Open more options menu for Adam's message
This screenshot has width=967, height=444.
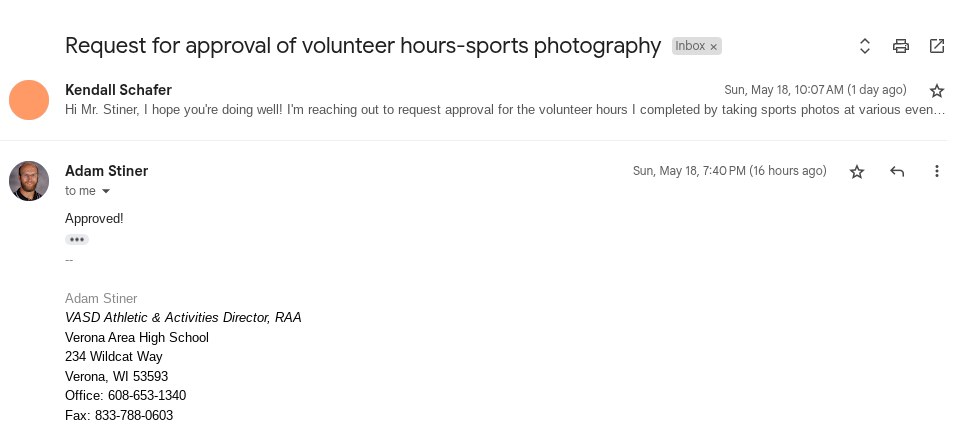click(x=937, y=171)
